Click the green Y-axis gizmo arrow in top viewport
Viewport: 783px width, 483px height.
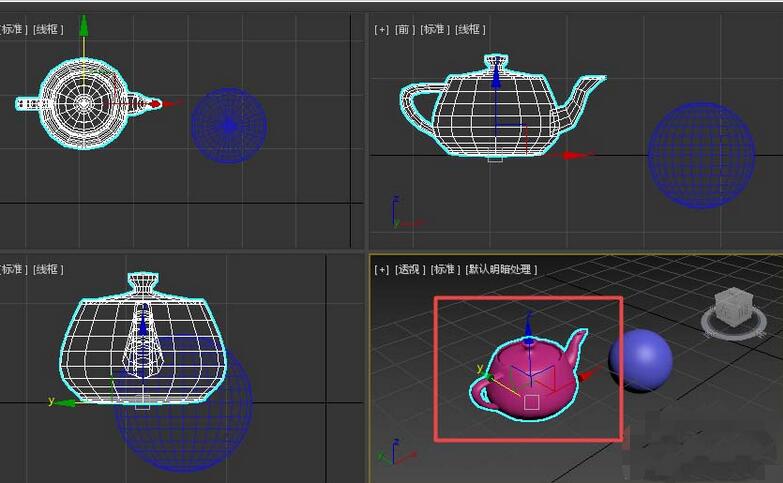pyautogui.click(x=84, y=25)
